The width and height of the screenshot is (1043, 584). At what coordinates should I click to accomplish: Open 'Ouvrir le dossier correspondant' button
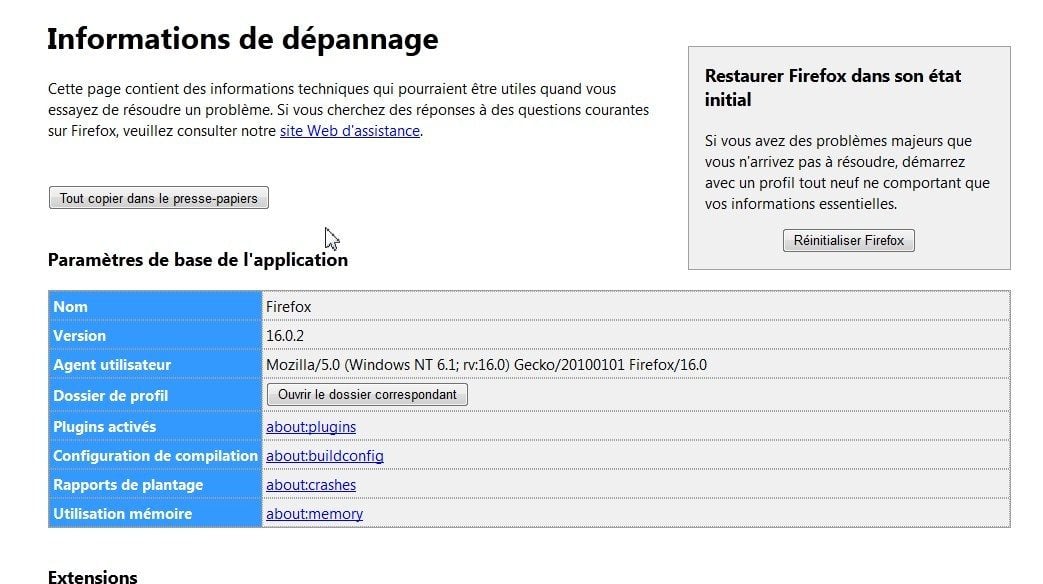pyautogui.click(x=367, y=394)
